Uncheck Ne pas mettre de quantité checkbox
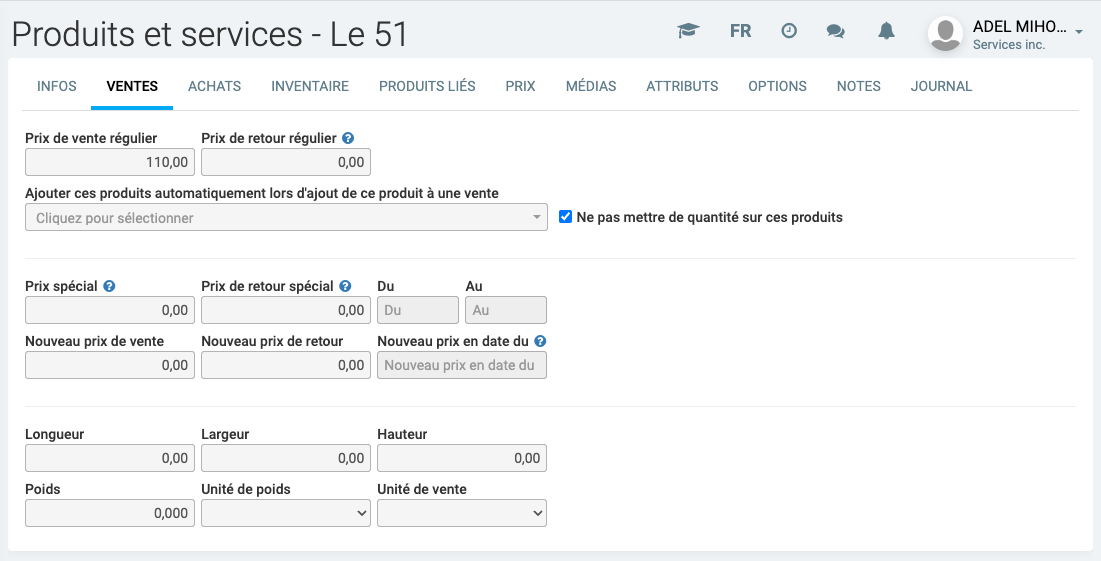The image size is (1101, 561). (x=566, y=217)
